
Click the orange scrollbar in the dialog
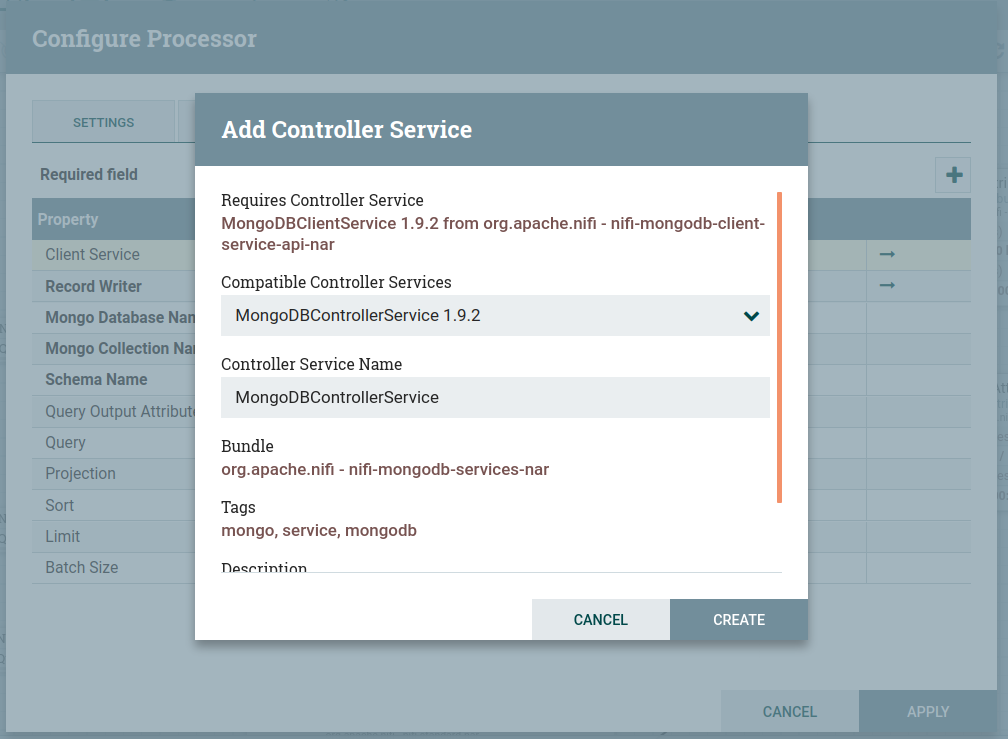coord(779,347)
